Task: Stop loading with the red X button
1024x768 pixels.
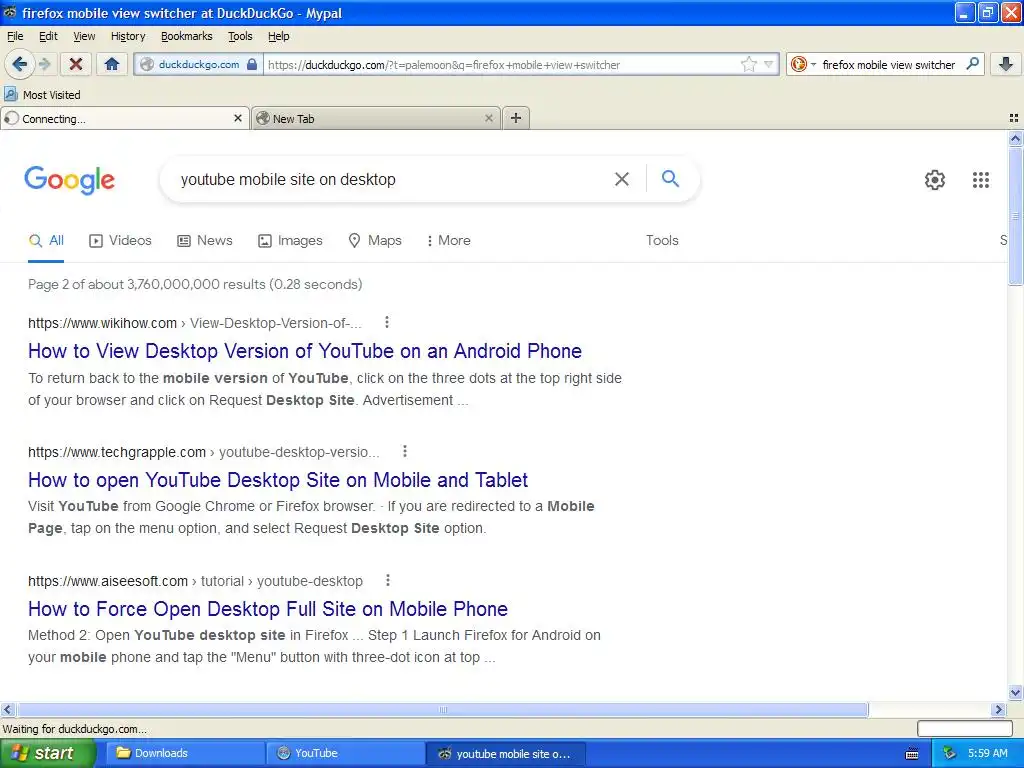Action: [x=76, y=64]
